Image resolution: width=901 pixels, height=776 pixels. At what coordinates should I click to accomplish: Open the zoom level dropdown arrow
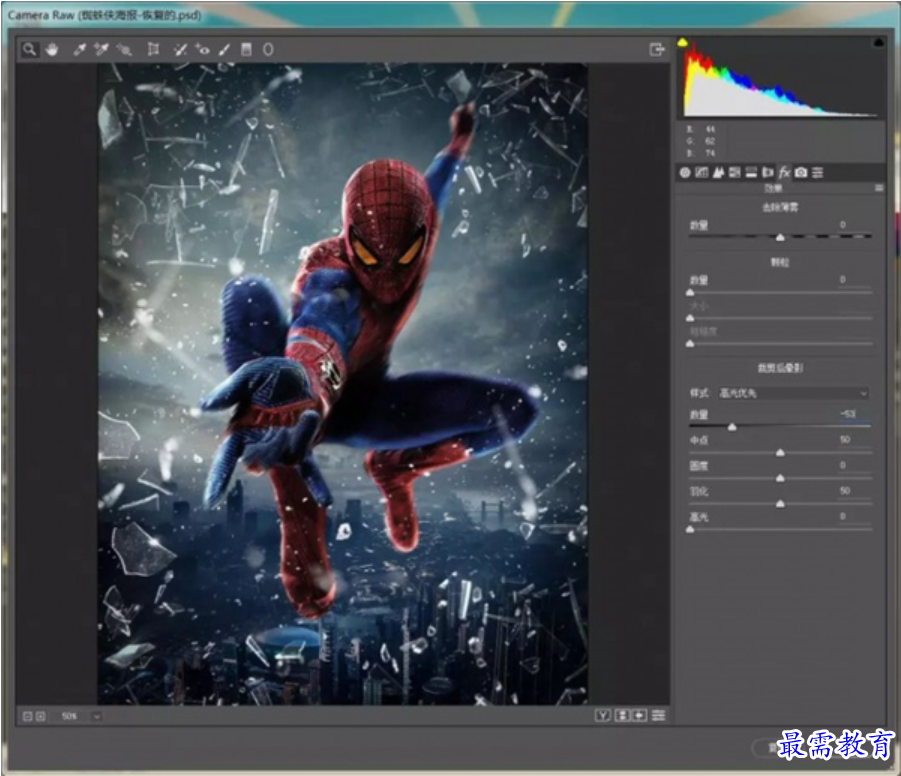(x=97, y=716)
